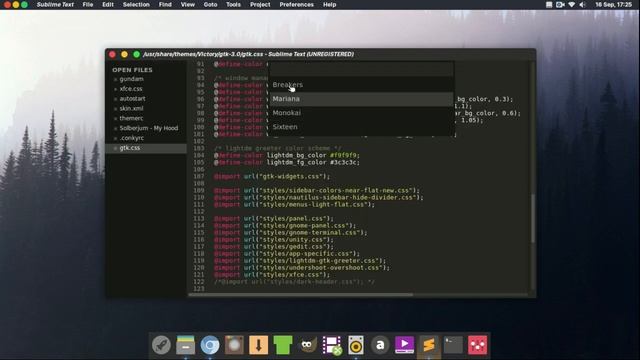Viewport: 640px width, 360px height.
Task: Open the Edit menu
Action: pyautogui.click(x=108, y=4)
